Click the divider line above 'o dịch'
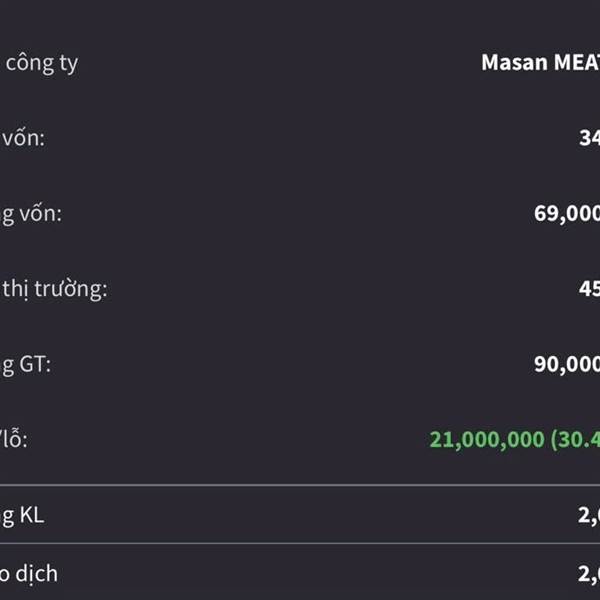Screen dimensions: 600x600 click(300, 543)
